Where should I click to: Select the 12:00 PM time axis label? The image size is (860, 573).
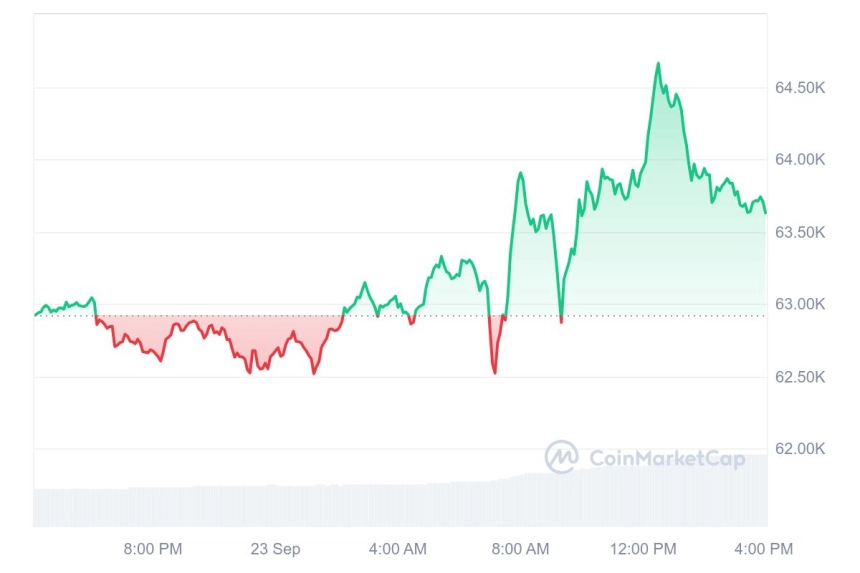point(643,549)
